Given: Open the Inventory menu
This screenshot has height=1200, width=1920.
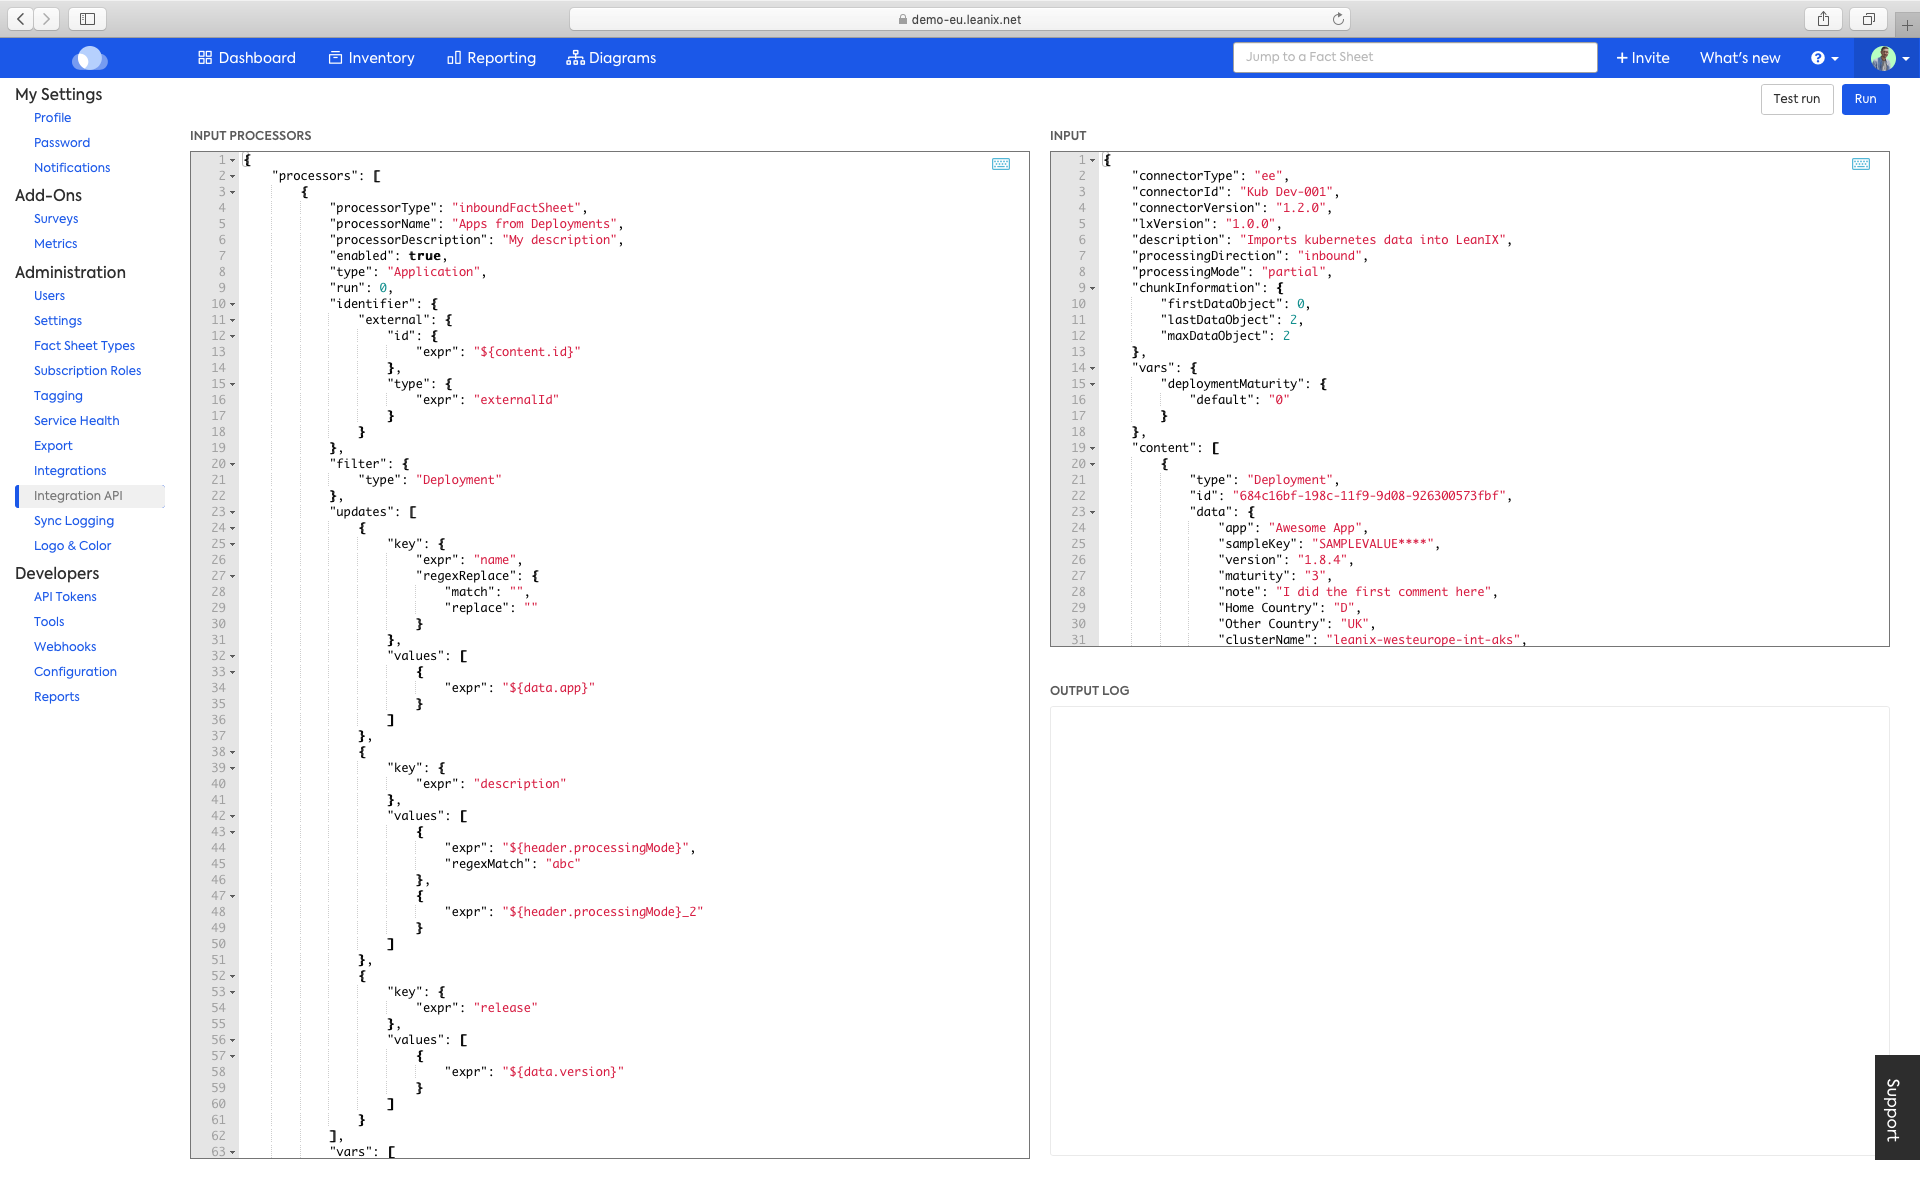Looking at the screenshot, I should coord(371,58).
